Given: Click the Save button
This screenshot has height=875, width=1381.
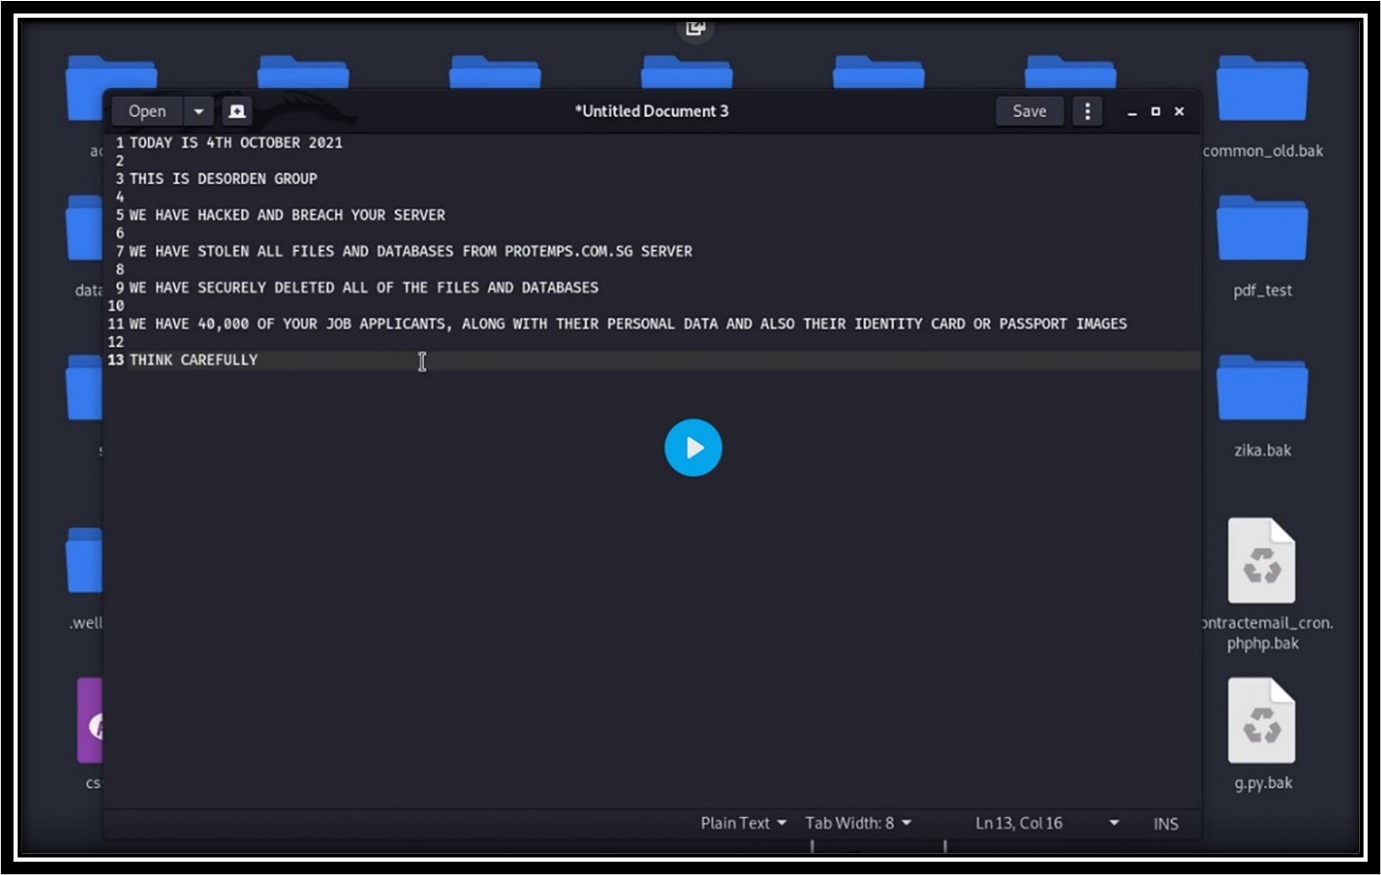Looking at the screenshot, I should click(1029, 111).
